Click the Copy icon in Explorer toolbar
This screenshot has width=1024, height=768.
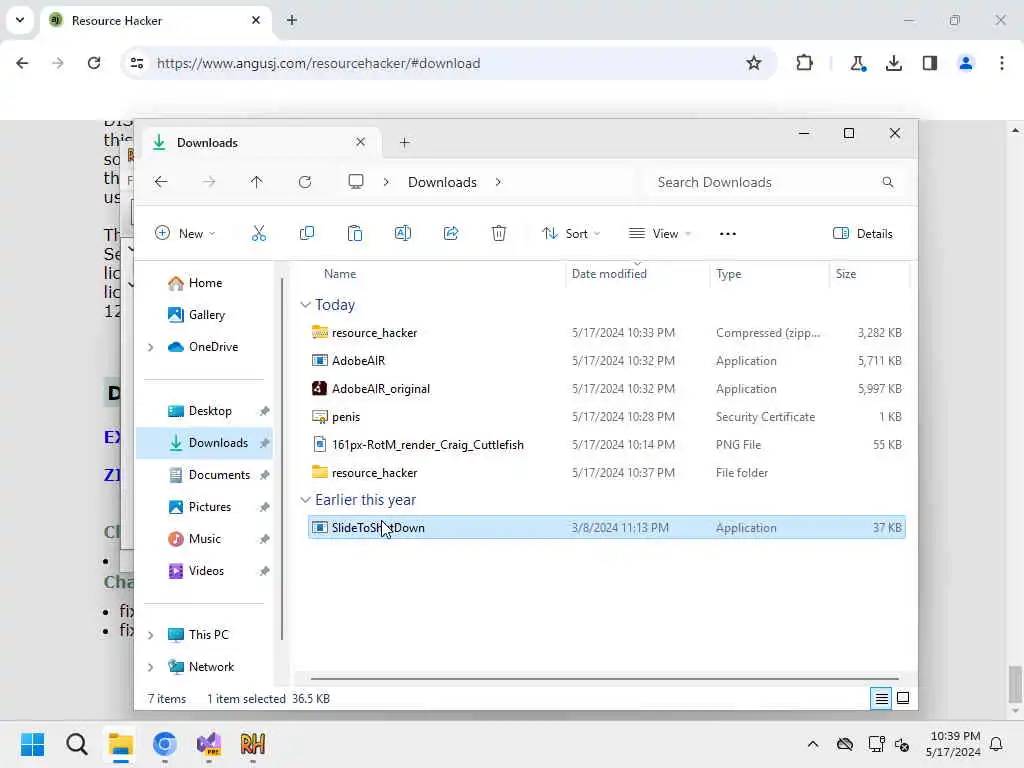point(306,233)
